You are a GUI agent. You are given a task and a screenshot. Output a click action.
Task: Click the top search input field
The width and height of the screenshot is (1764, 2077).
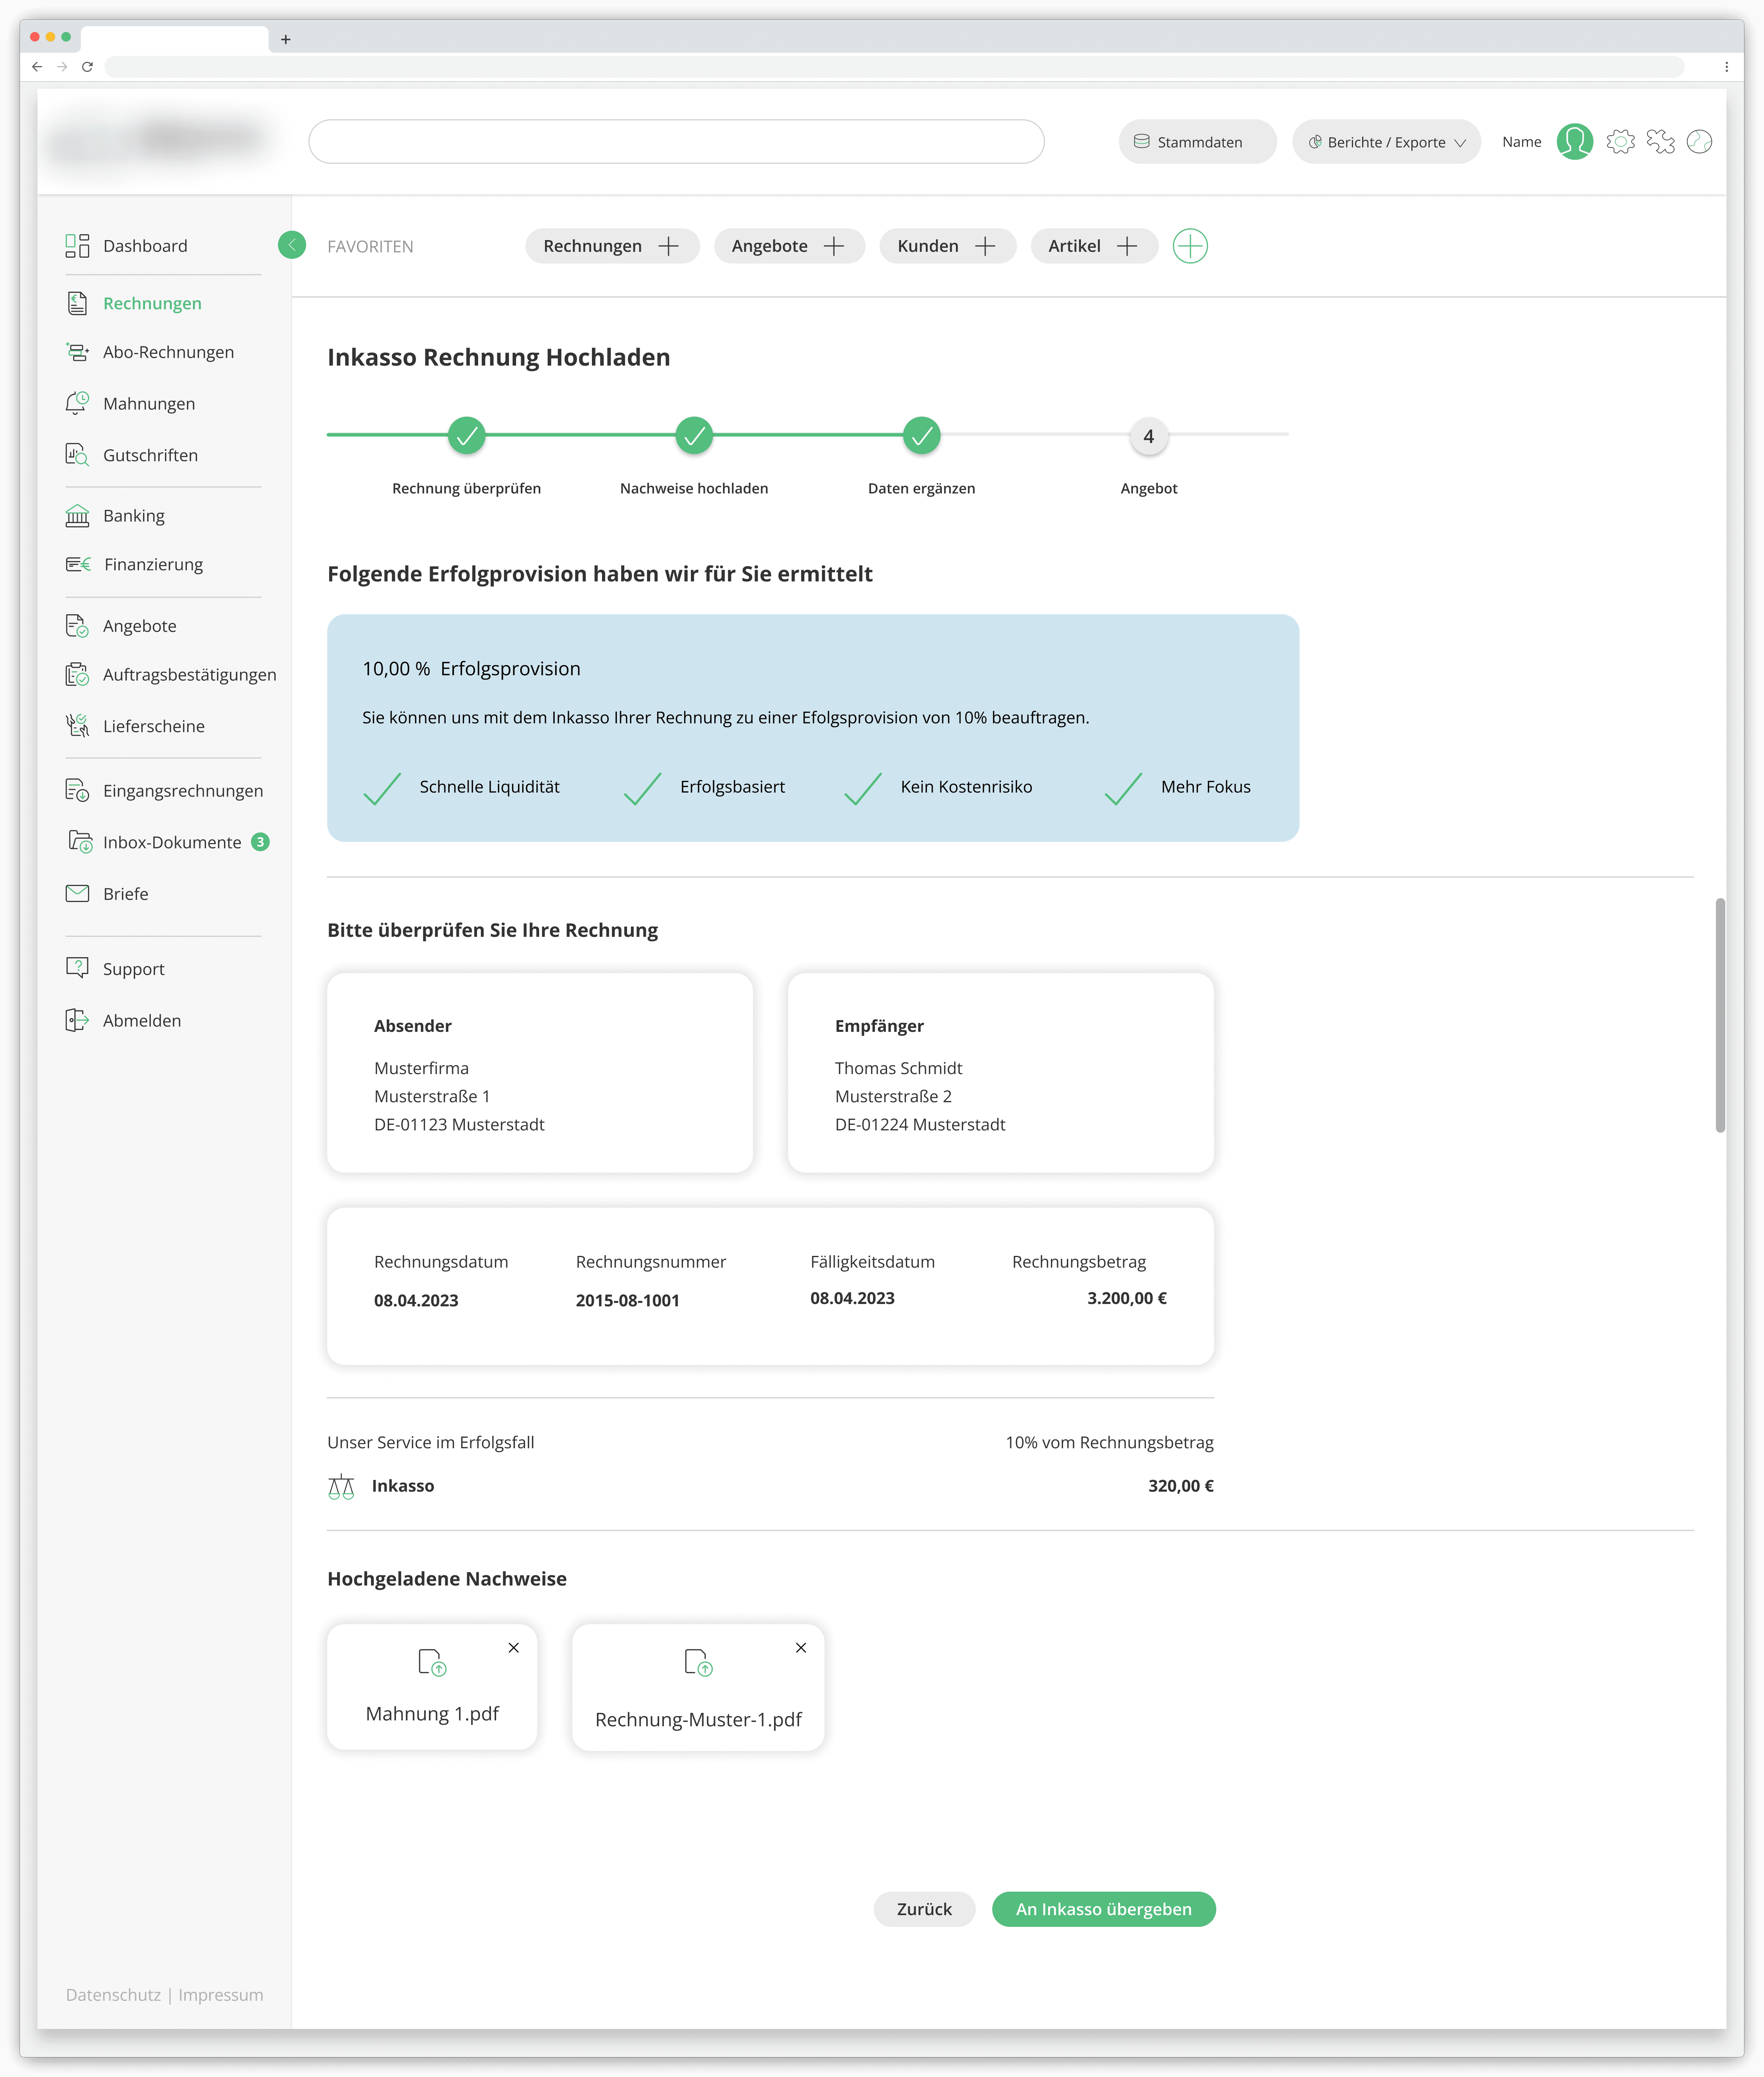tap(676, 142)
